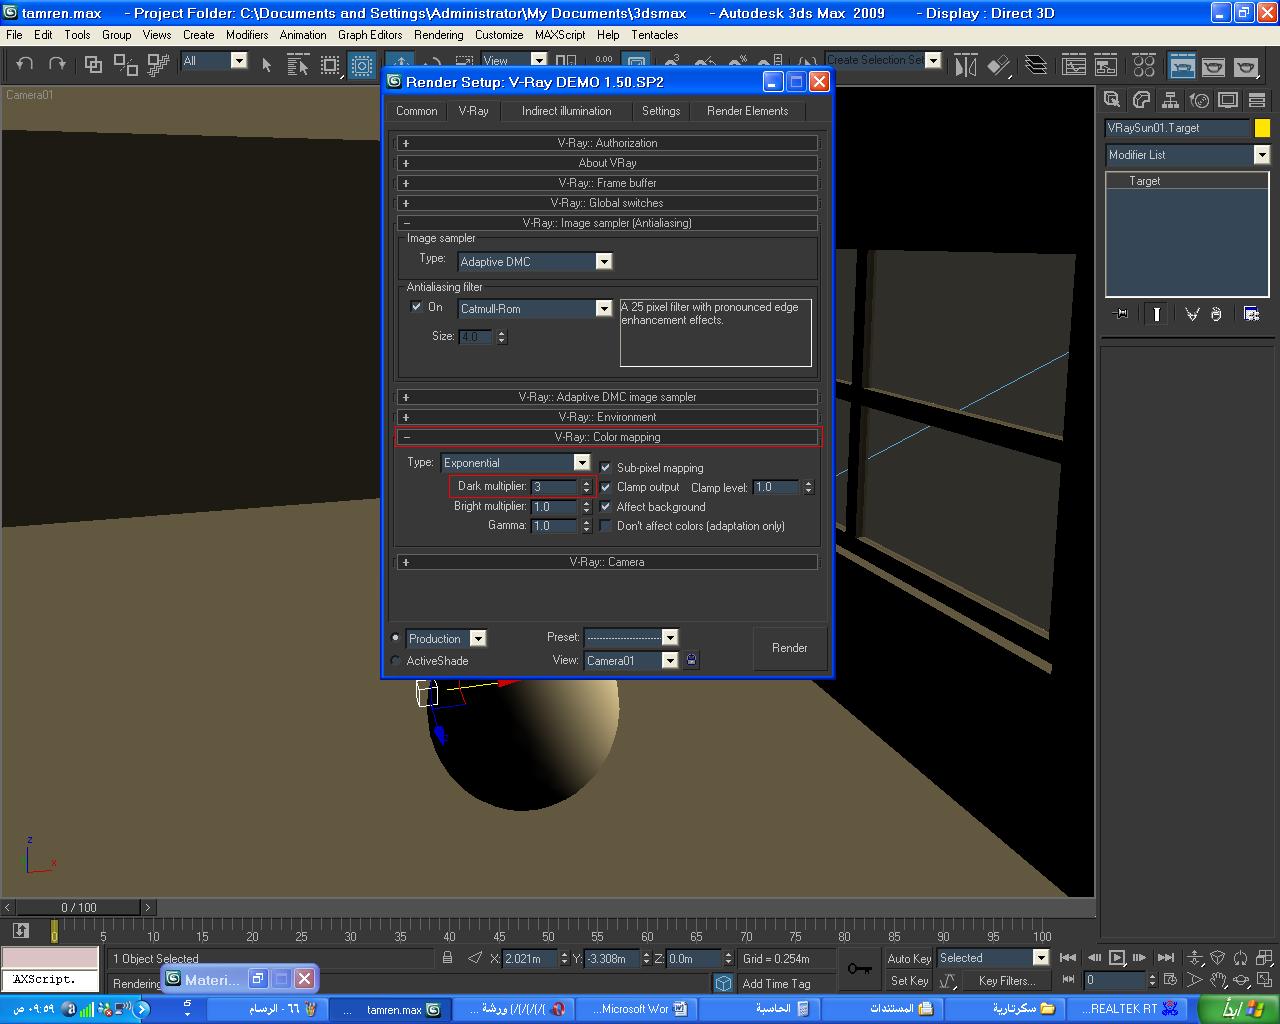Switch to Motion command panel tab
The height and width of the screenshot is (1024, 1280).
[x=1199, y=99]
